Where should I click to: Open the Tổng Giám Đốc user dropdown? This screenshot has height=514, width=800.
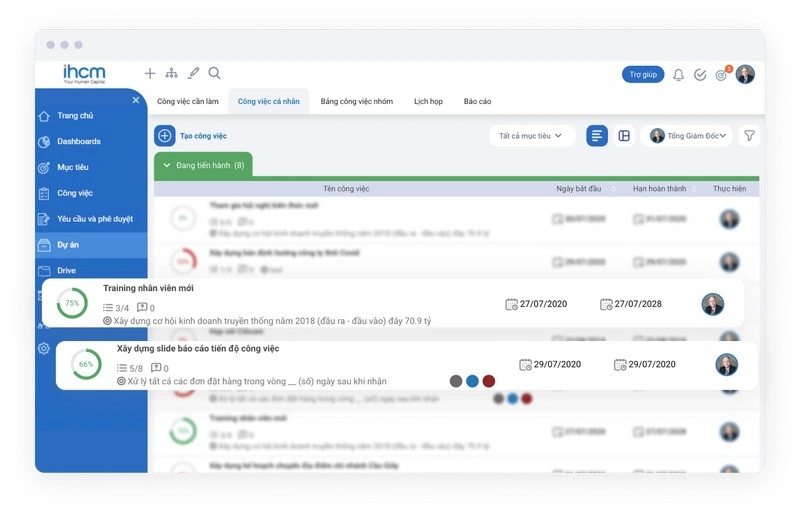[687, 136]
